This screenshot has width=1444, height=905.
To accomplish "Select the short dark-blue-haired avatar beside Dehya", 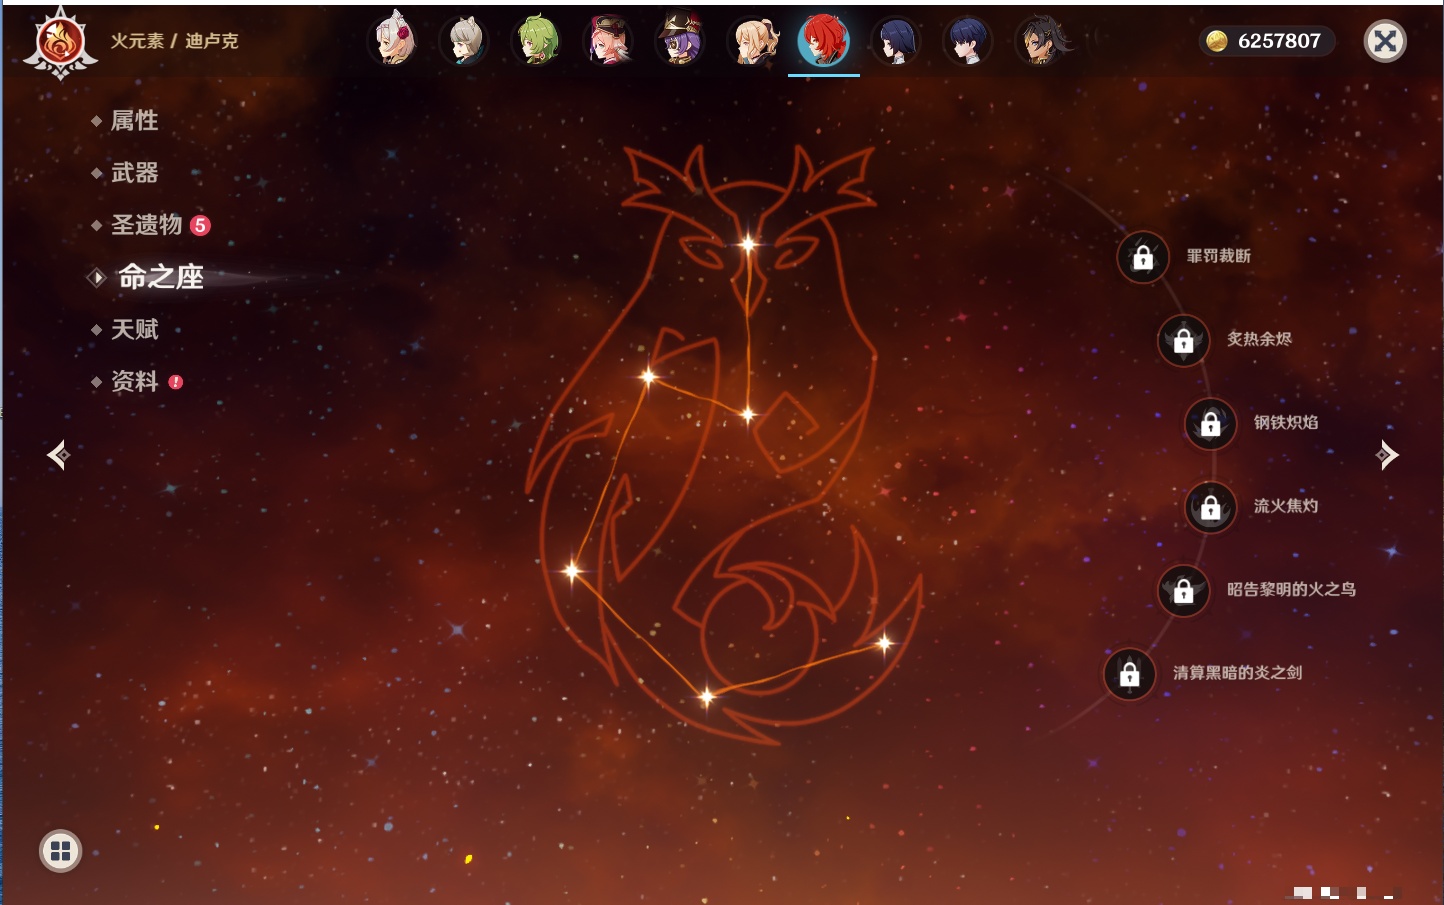I will tap(968, 41).
